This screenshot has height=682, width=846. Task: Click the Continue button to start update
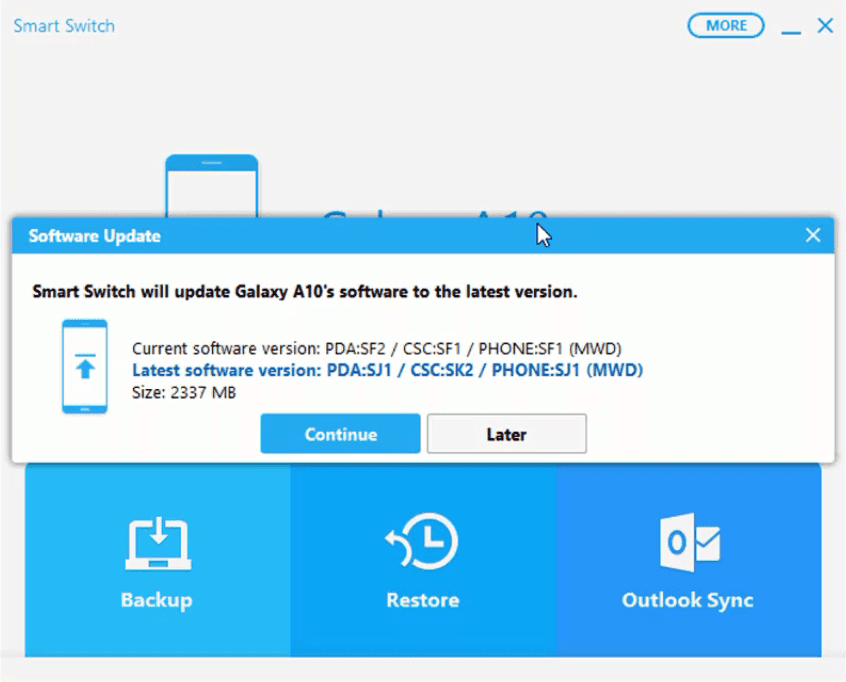pos(340,434)
